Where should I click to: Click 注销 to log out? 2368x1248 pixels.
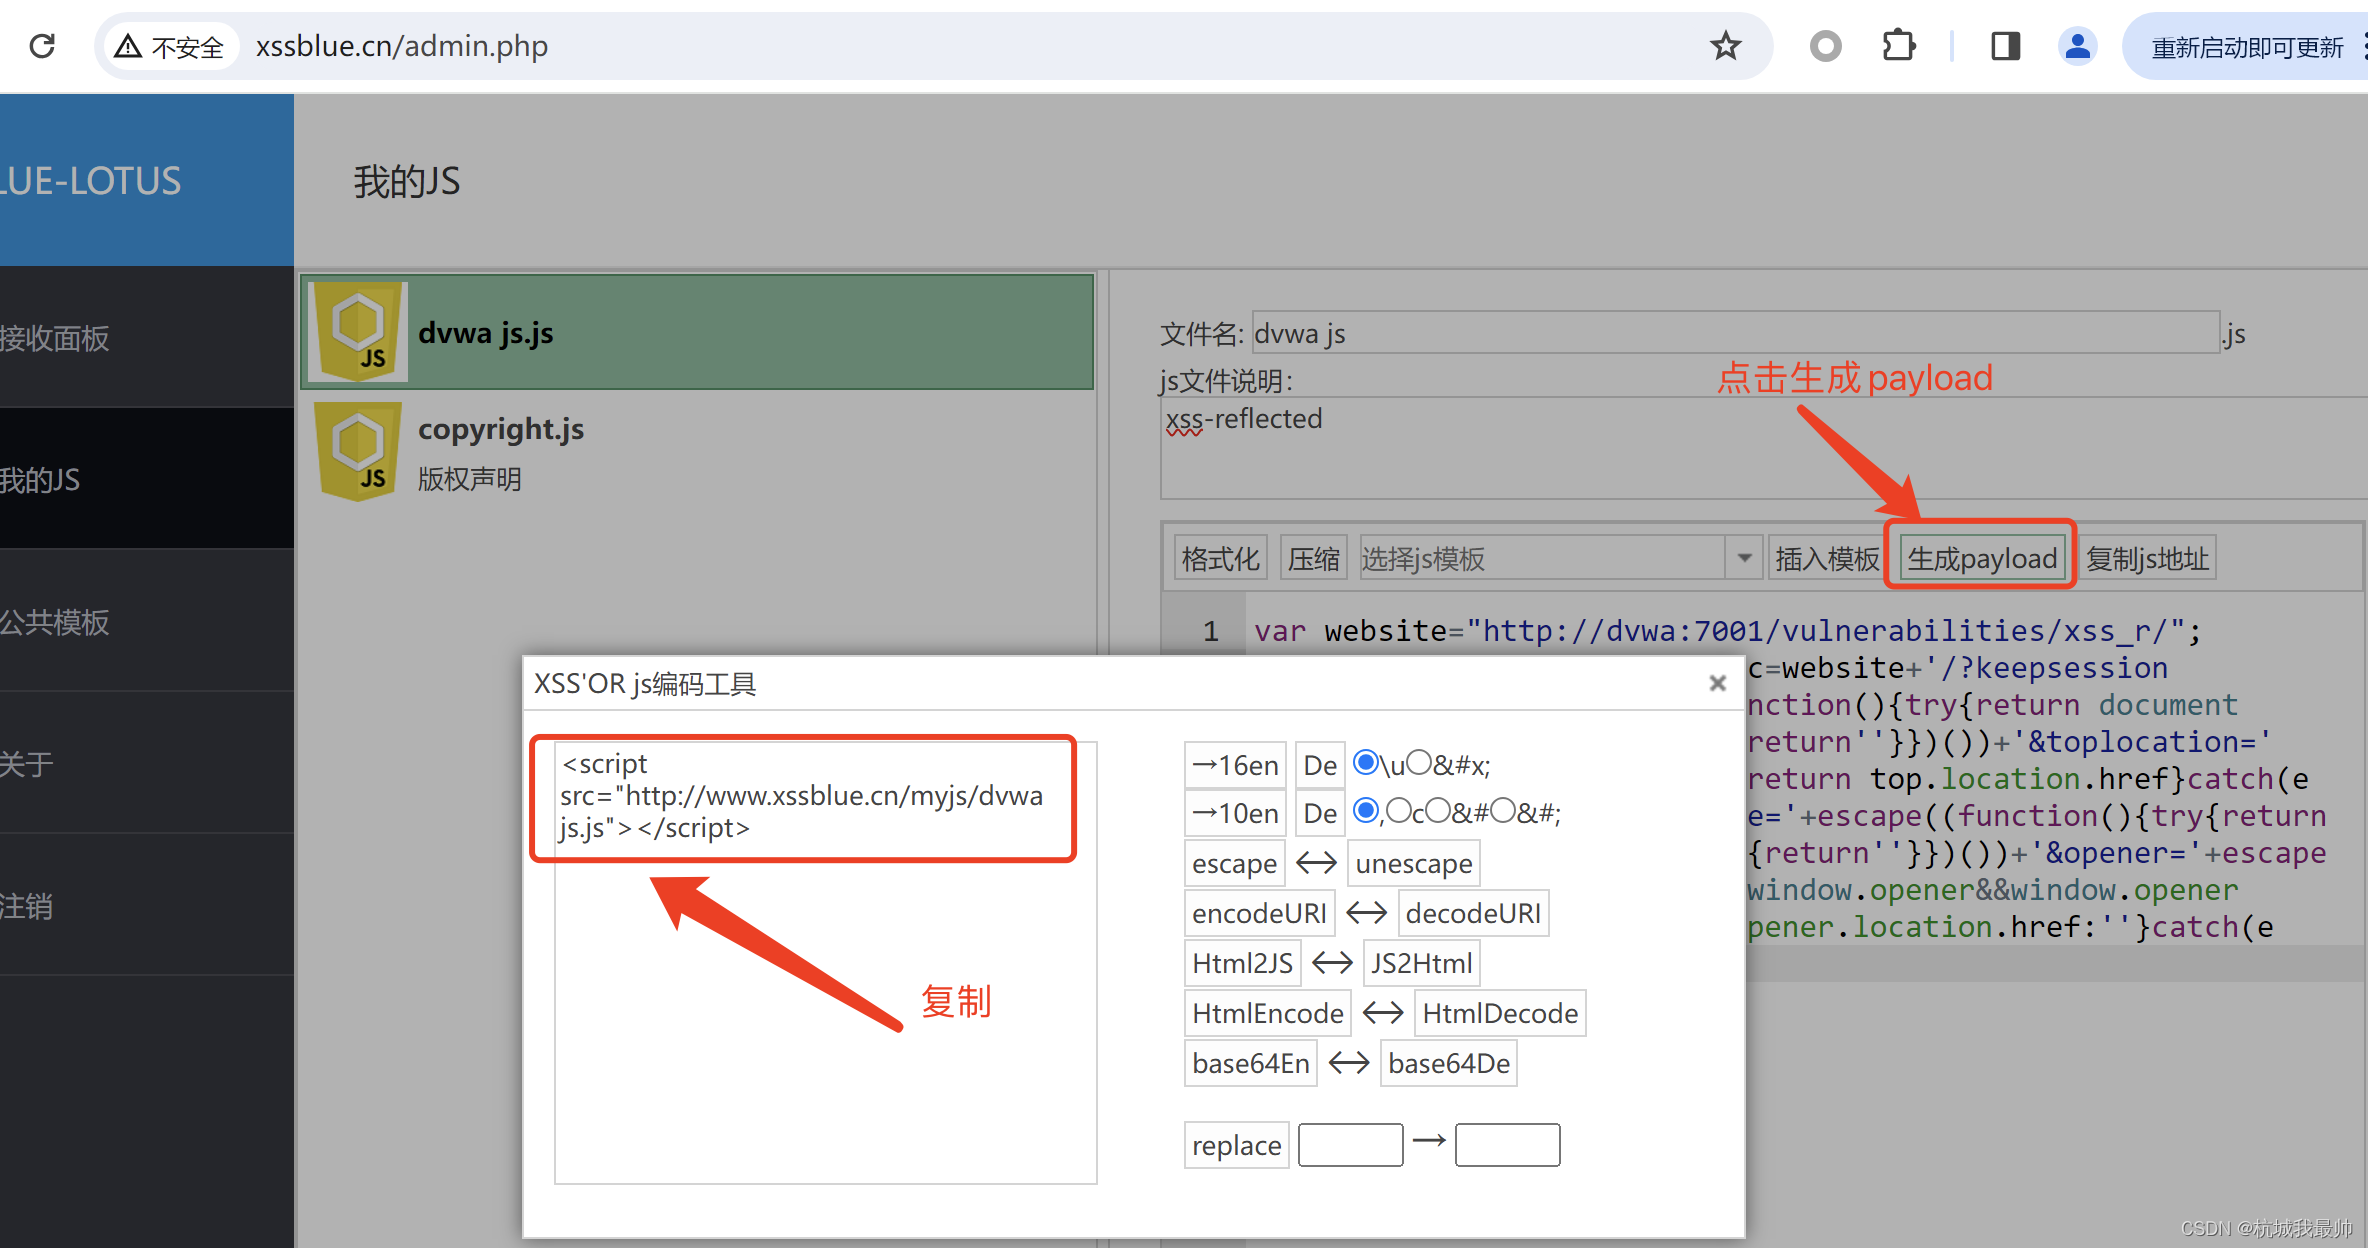(x=146, y=906)
